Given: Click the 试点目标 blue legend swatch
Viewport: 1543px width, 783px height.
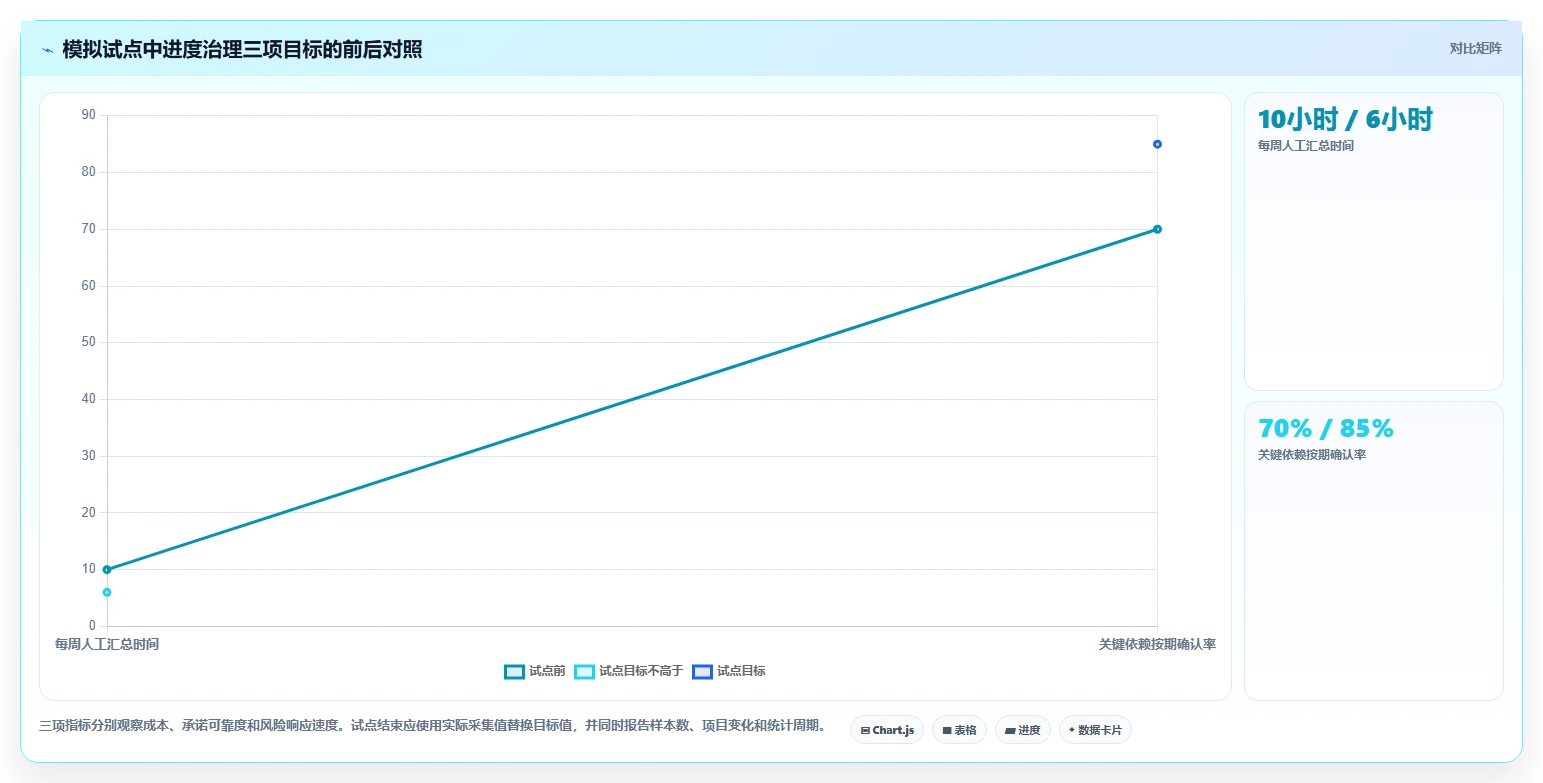Looking at the screenshot, I should (x=702, y=672).
